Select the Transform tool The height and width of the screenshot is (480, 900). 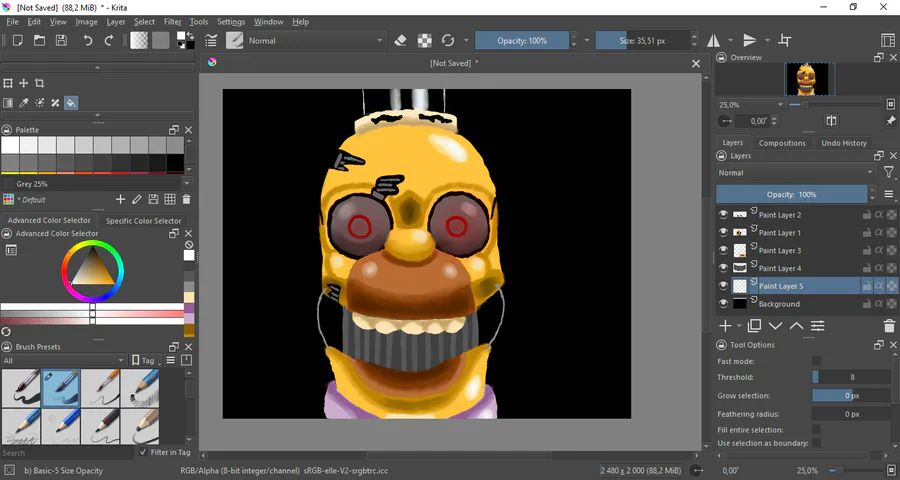tap(8, 83)
